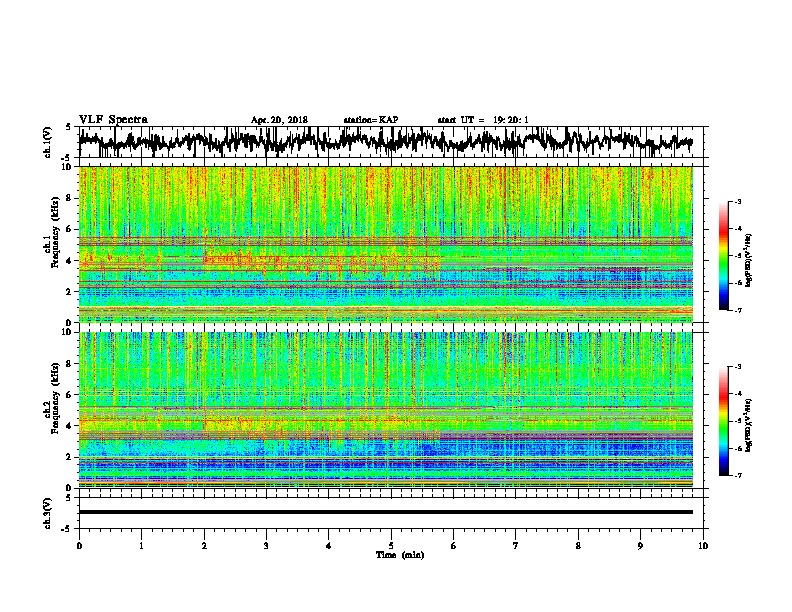Click tick label "0" on the time axis
This screenshot has width=792, height=612.
point(79,546)
